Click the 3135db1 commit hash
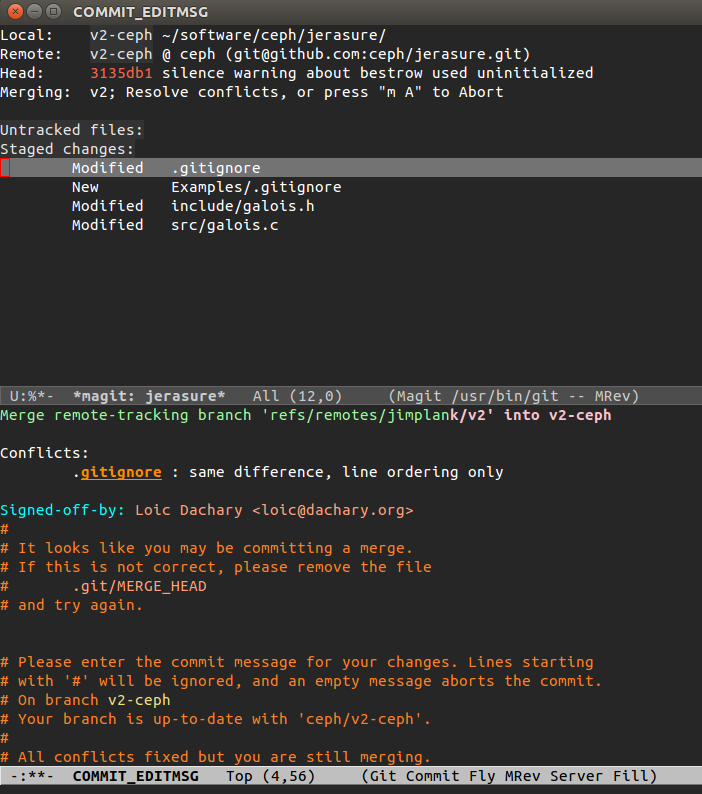The height and width of the screenshot is (794, 702). tap(121, 73)
